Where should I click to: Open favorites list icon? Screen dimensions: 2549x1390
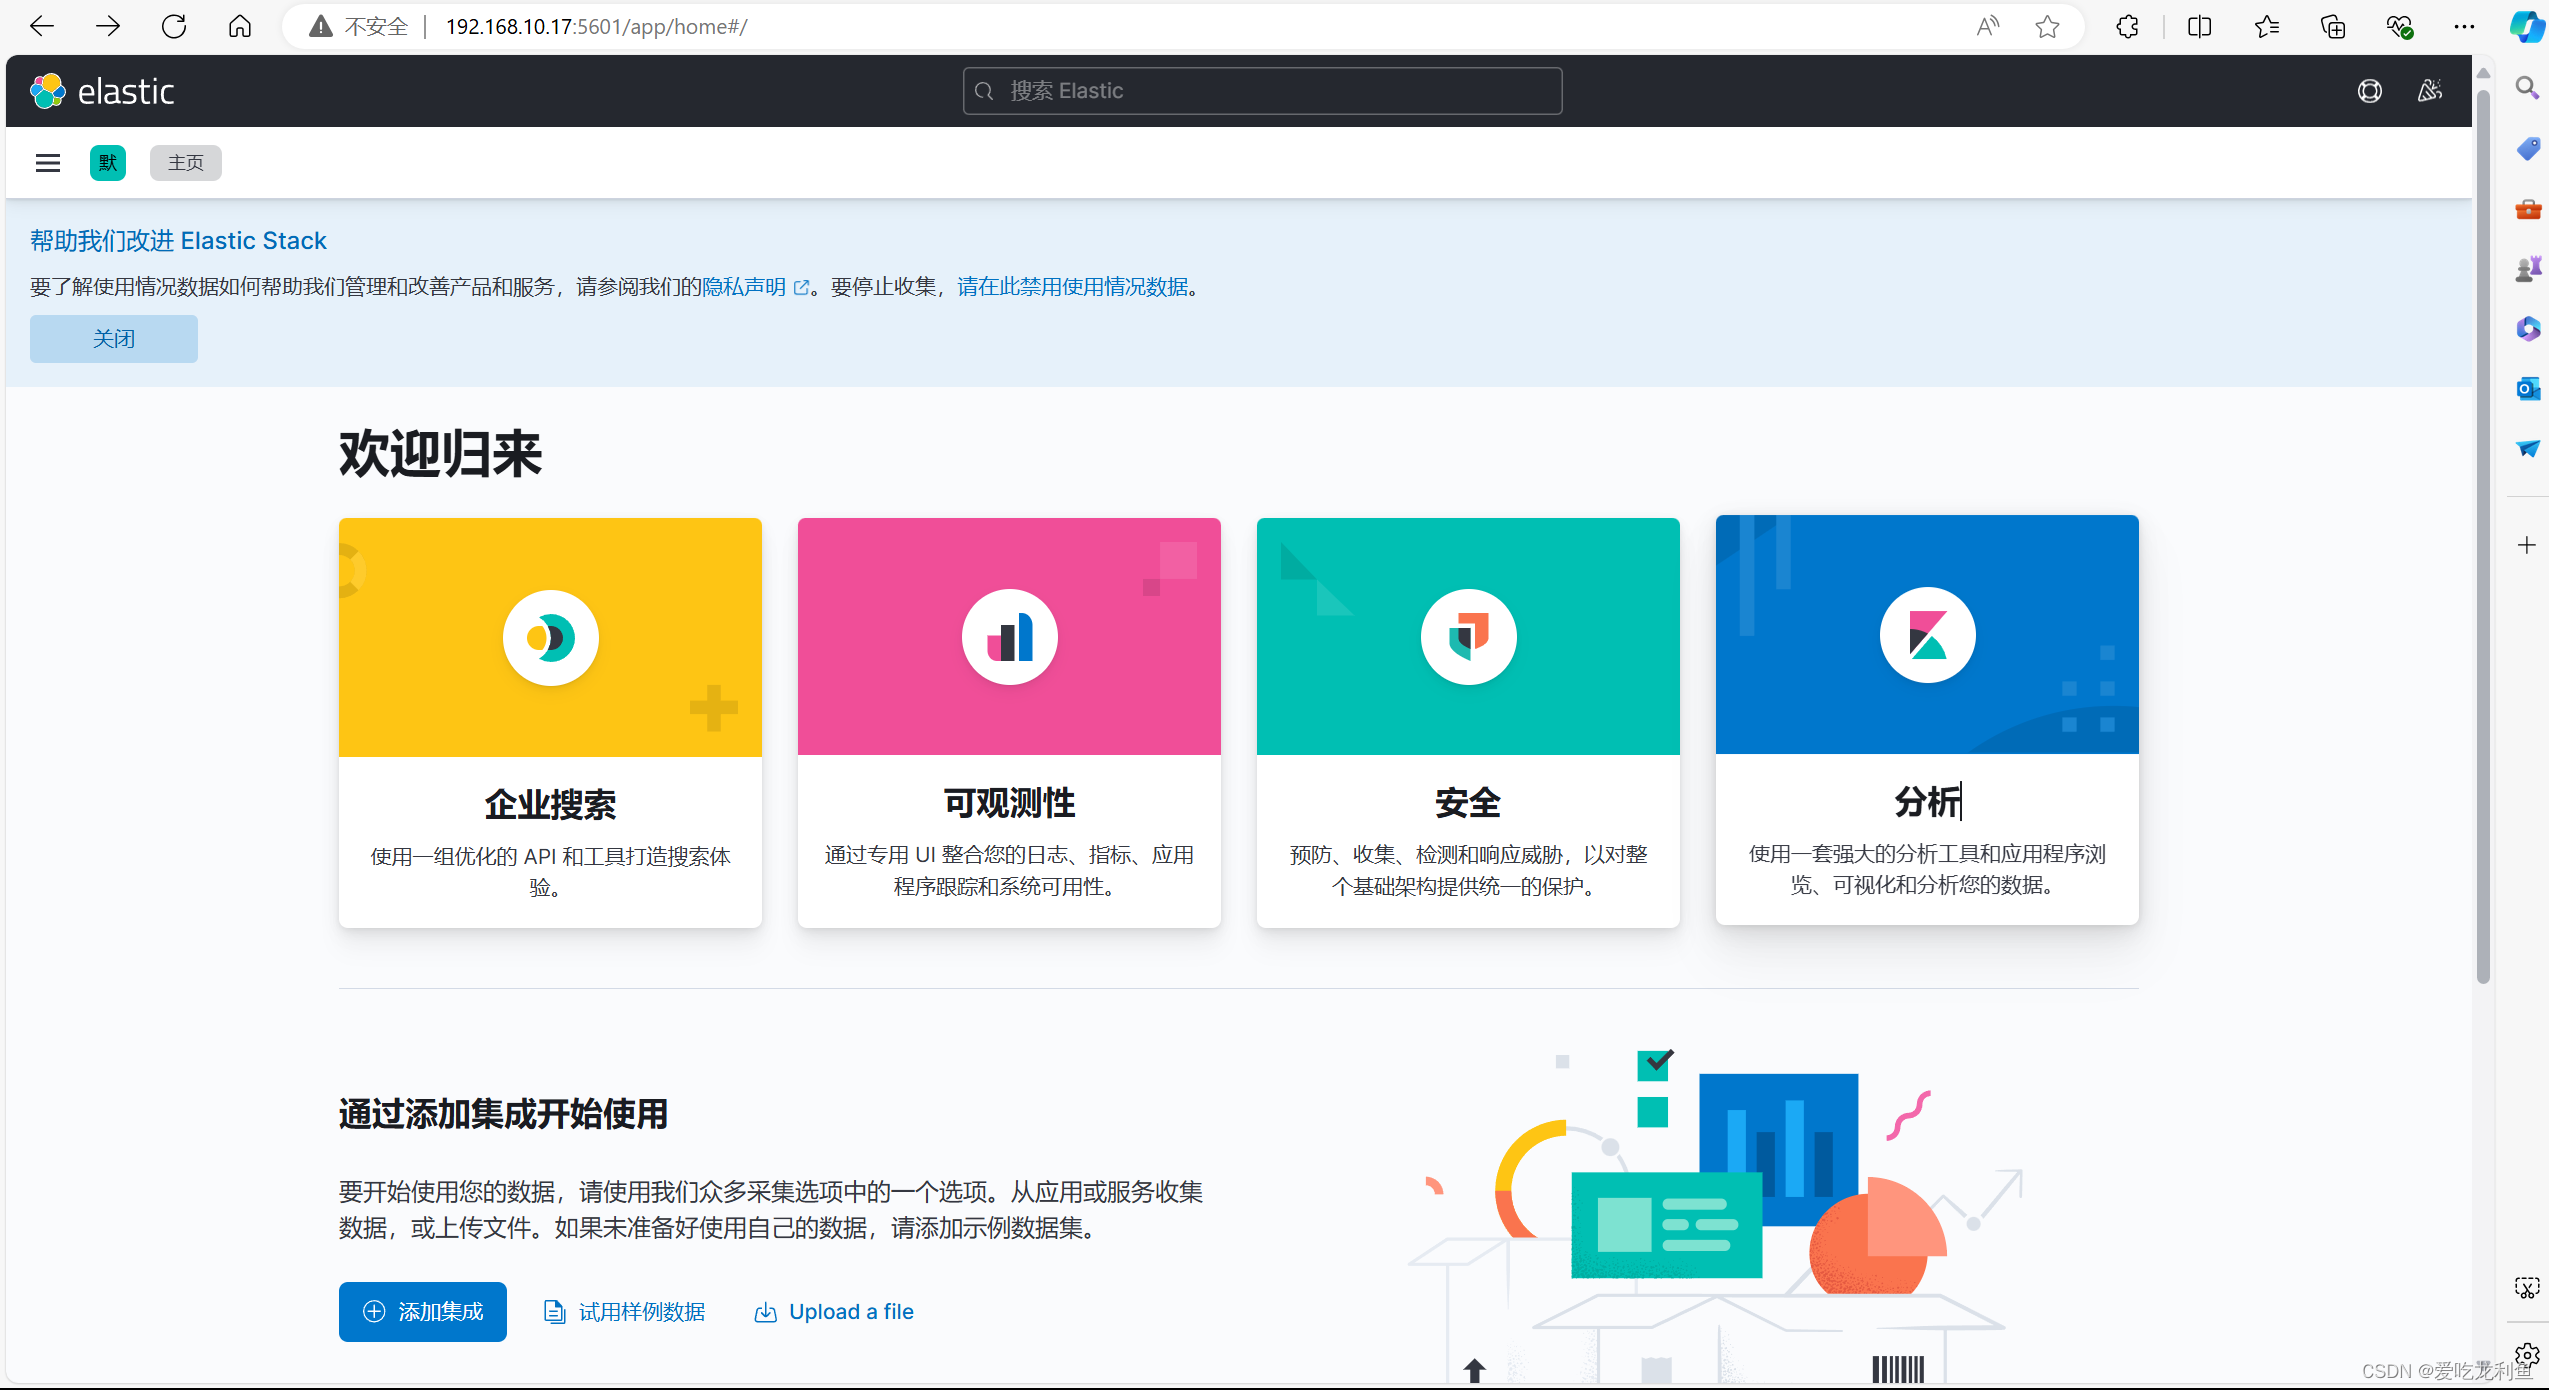click(2266, 26)
